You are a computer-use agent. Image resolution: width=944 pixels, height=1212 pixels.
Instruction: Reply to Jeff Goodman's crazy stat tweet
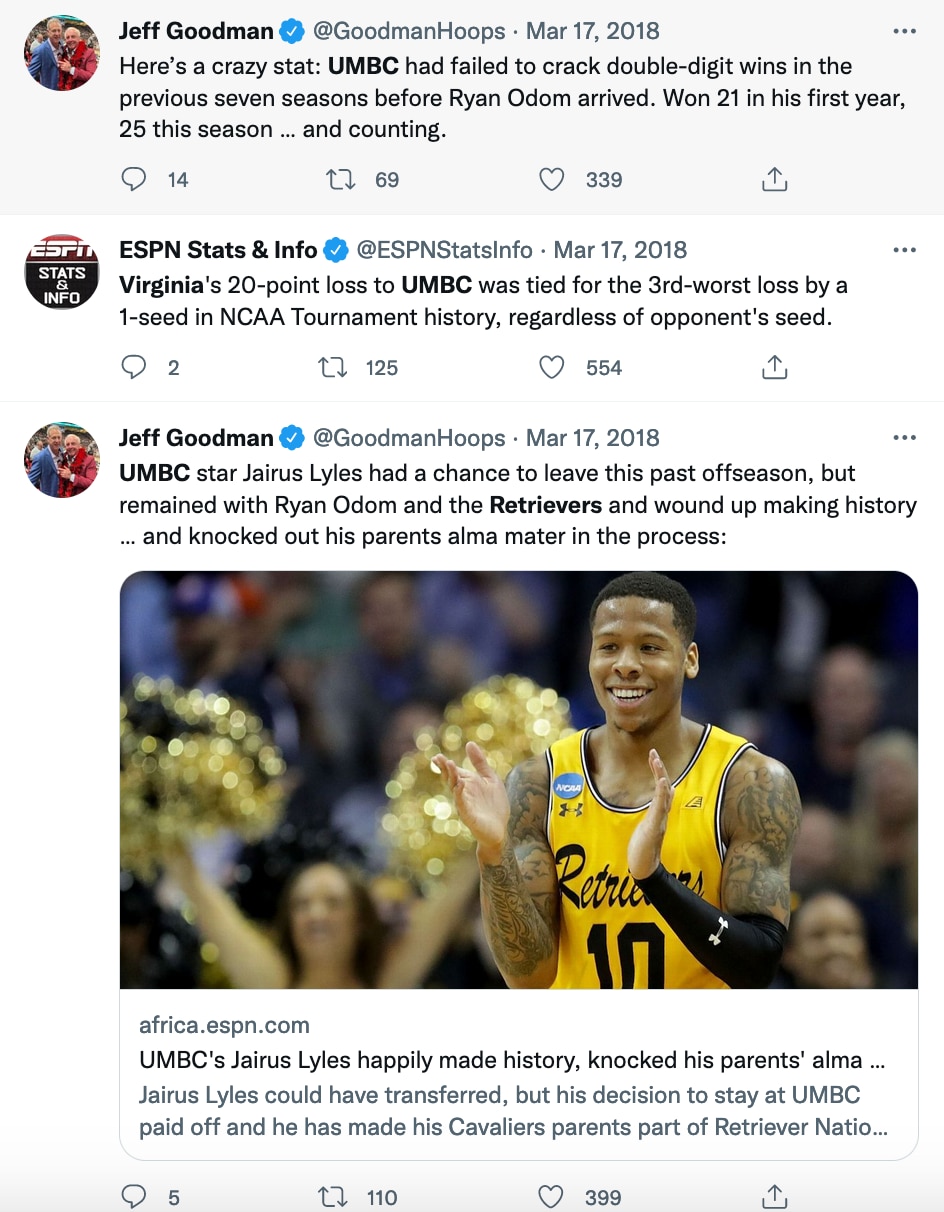(x=134, y=180)
